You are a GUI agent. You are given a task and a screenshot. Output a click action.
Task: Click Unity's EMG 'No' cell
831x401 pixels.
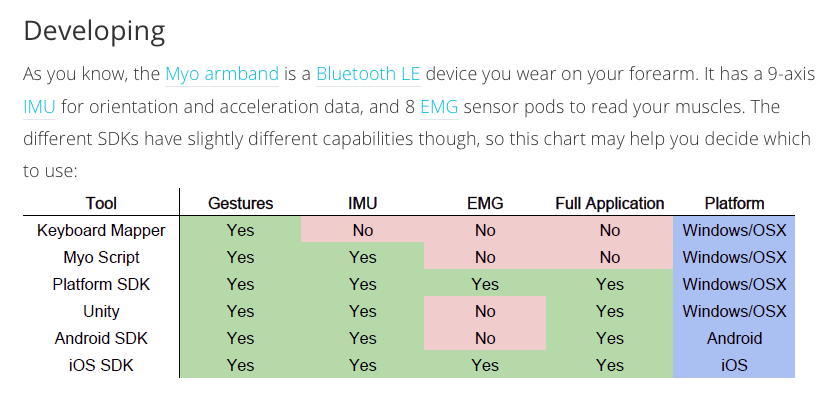point(485,311)
